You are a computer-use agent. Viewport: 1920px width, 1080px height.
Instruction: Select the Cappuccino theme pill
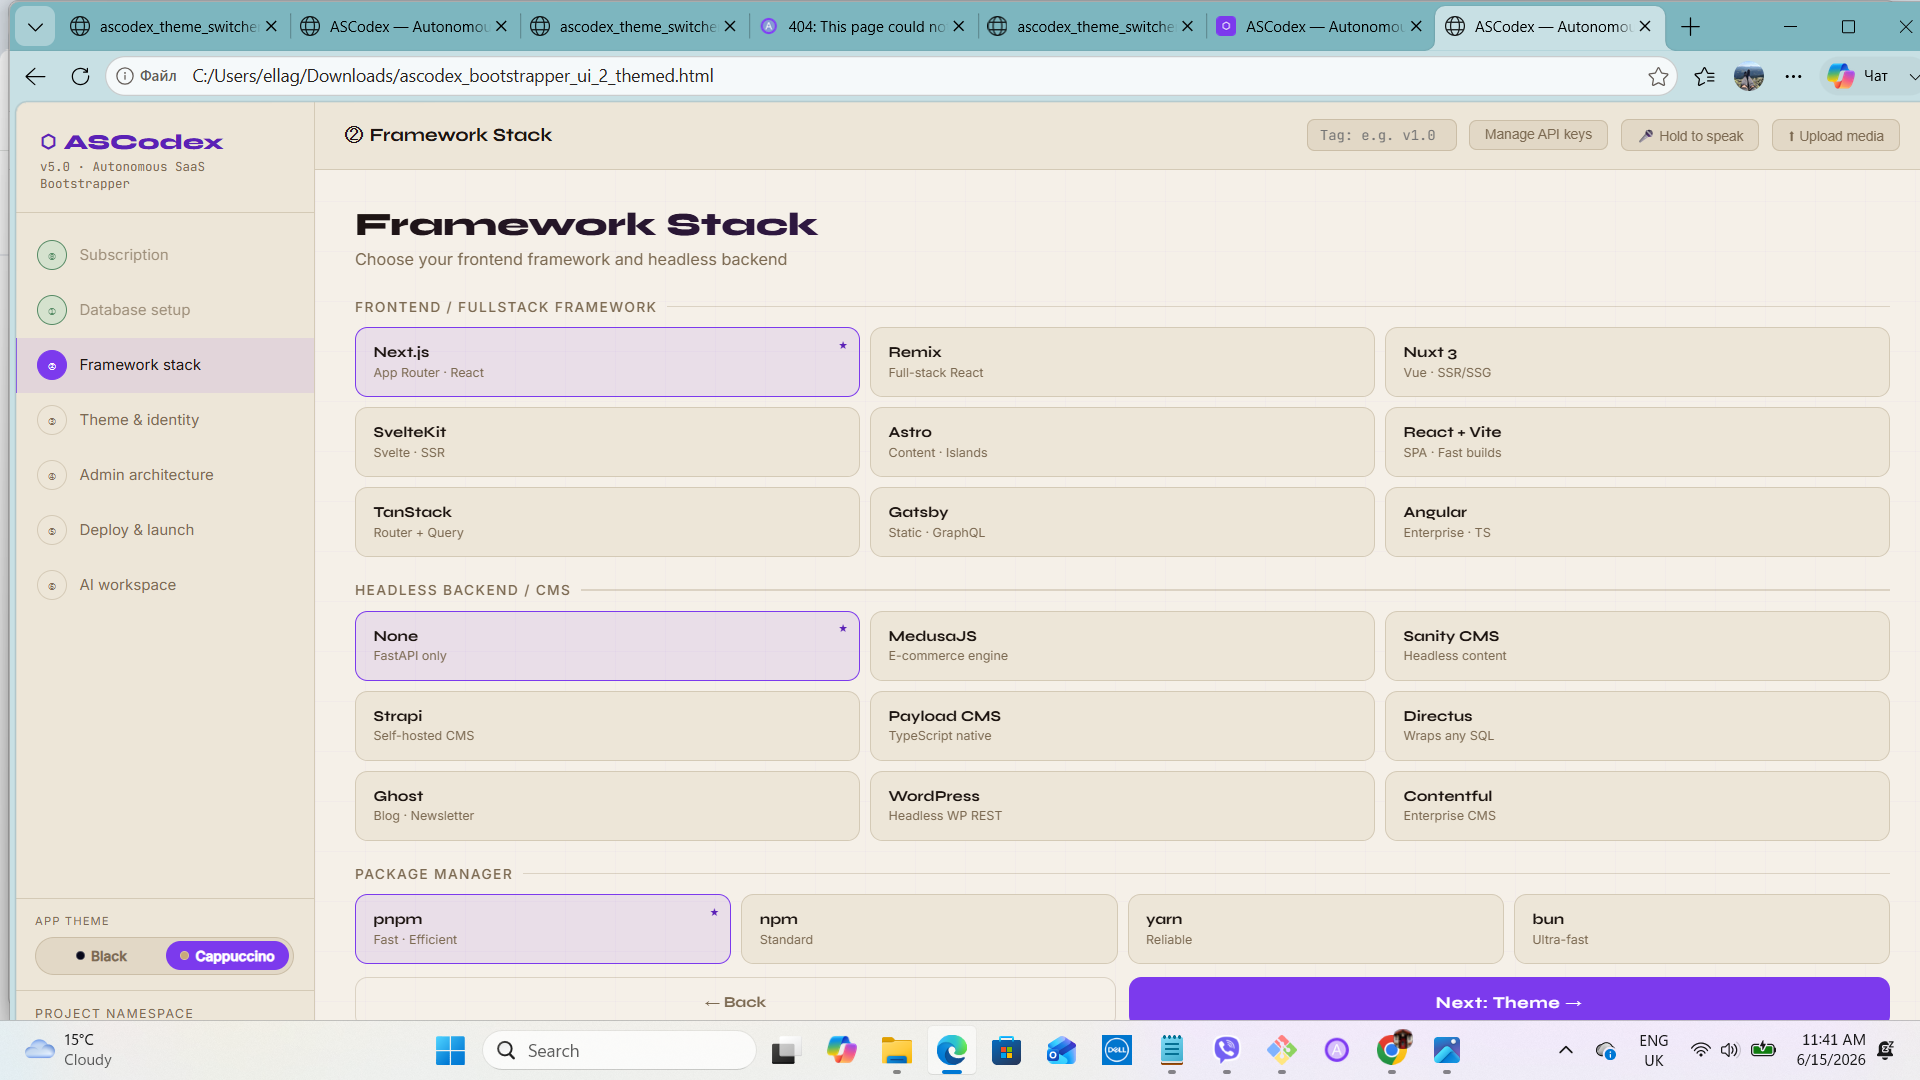[227, 956]
